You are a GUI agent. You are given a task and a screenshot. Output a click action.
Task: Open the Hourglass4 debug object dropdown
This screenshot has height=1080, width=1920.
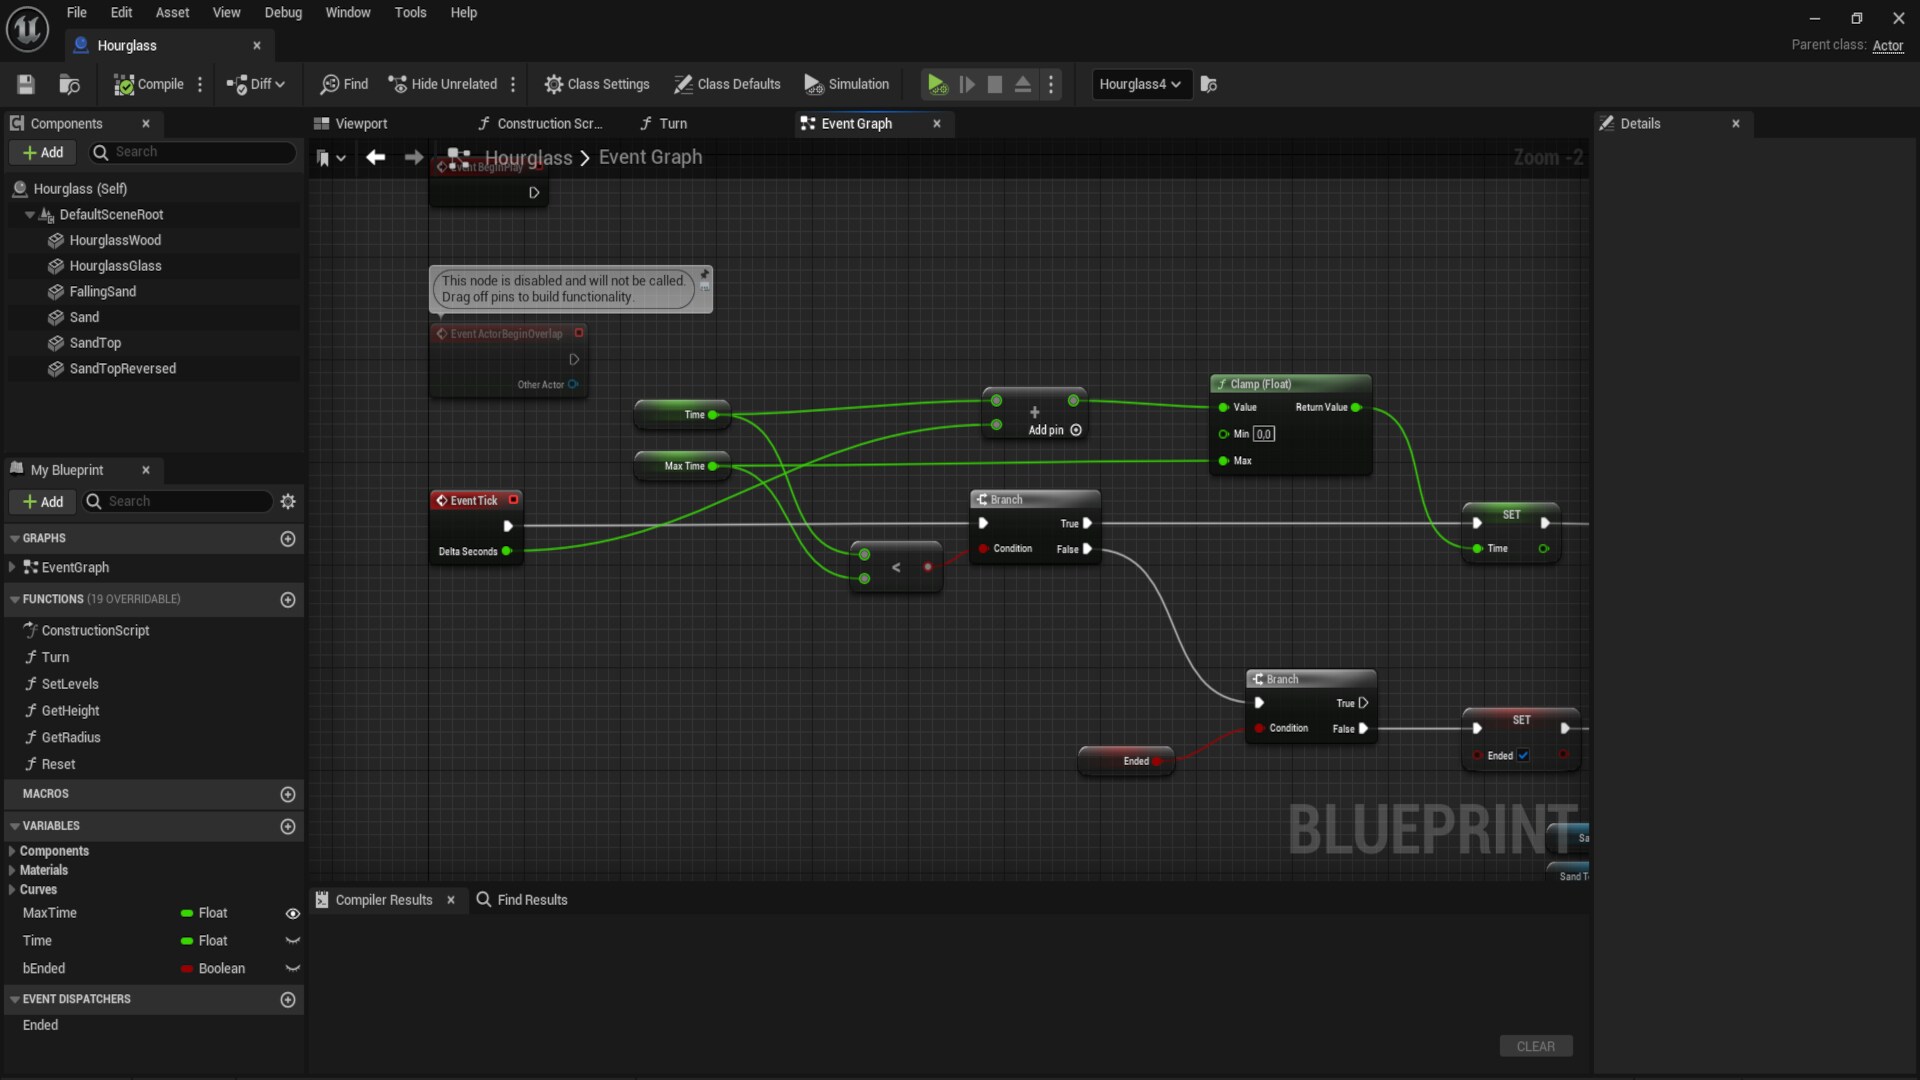(x=1139, y=84)
